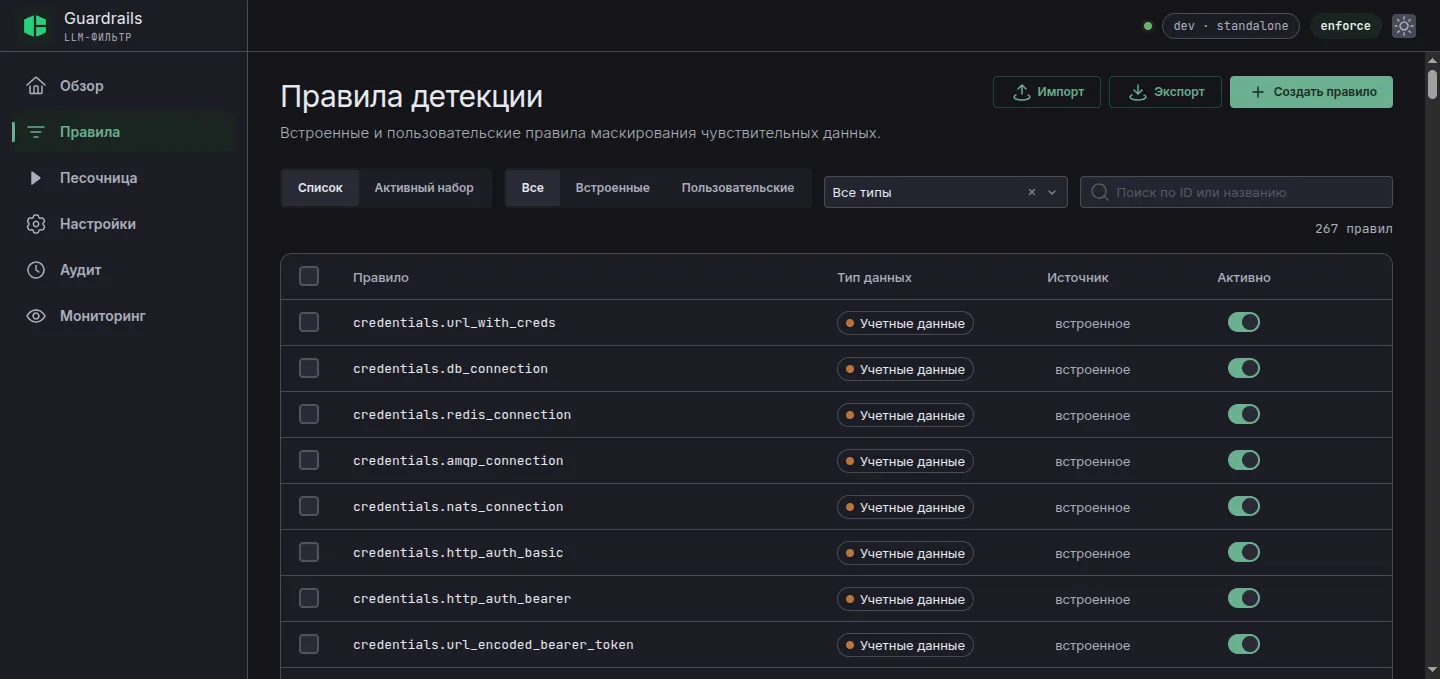Select the Все source filter
The height and width of the screenshot is (679, 1440).
(x=533, y=188)
